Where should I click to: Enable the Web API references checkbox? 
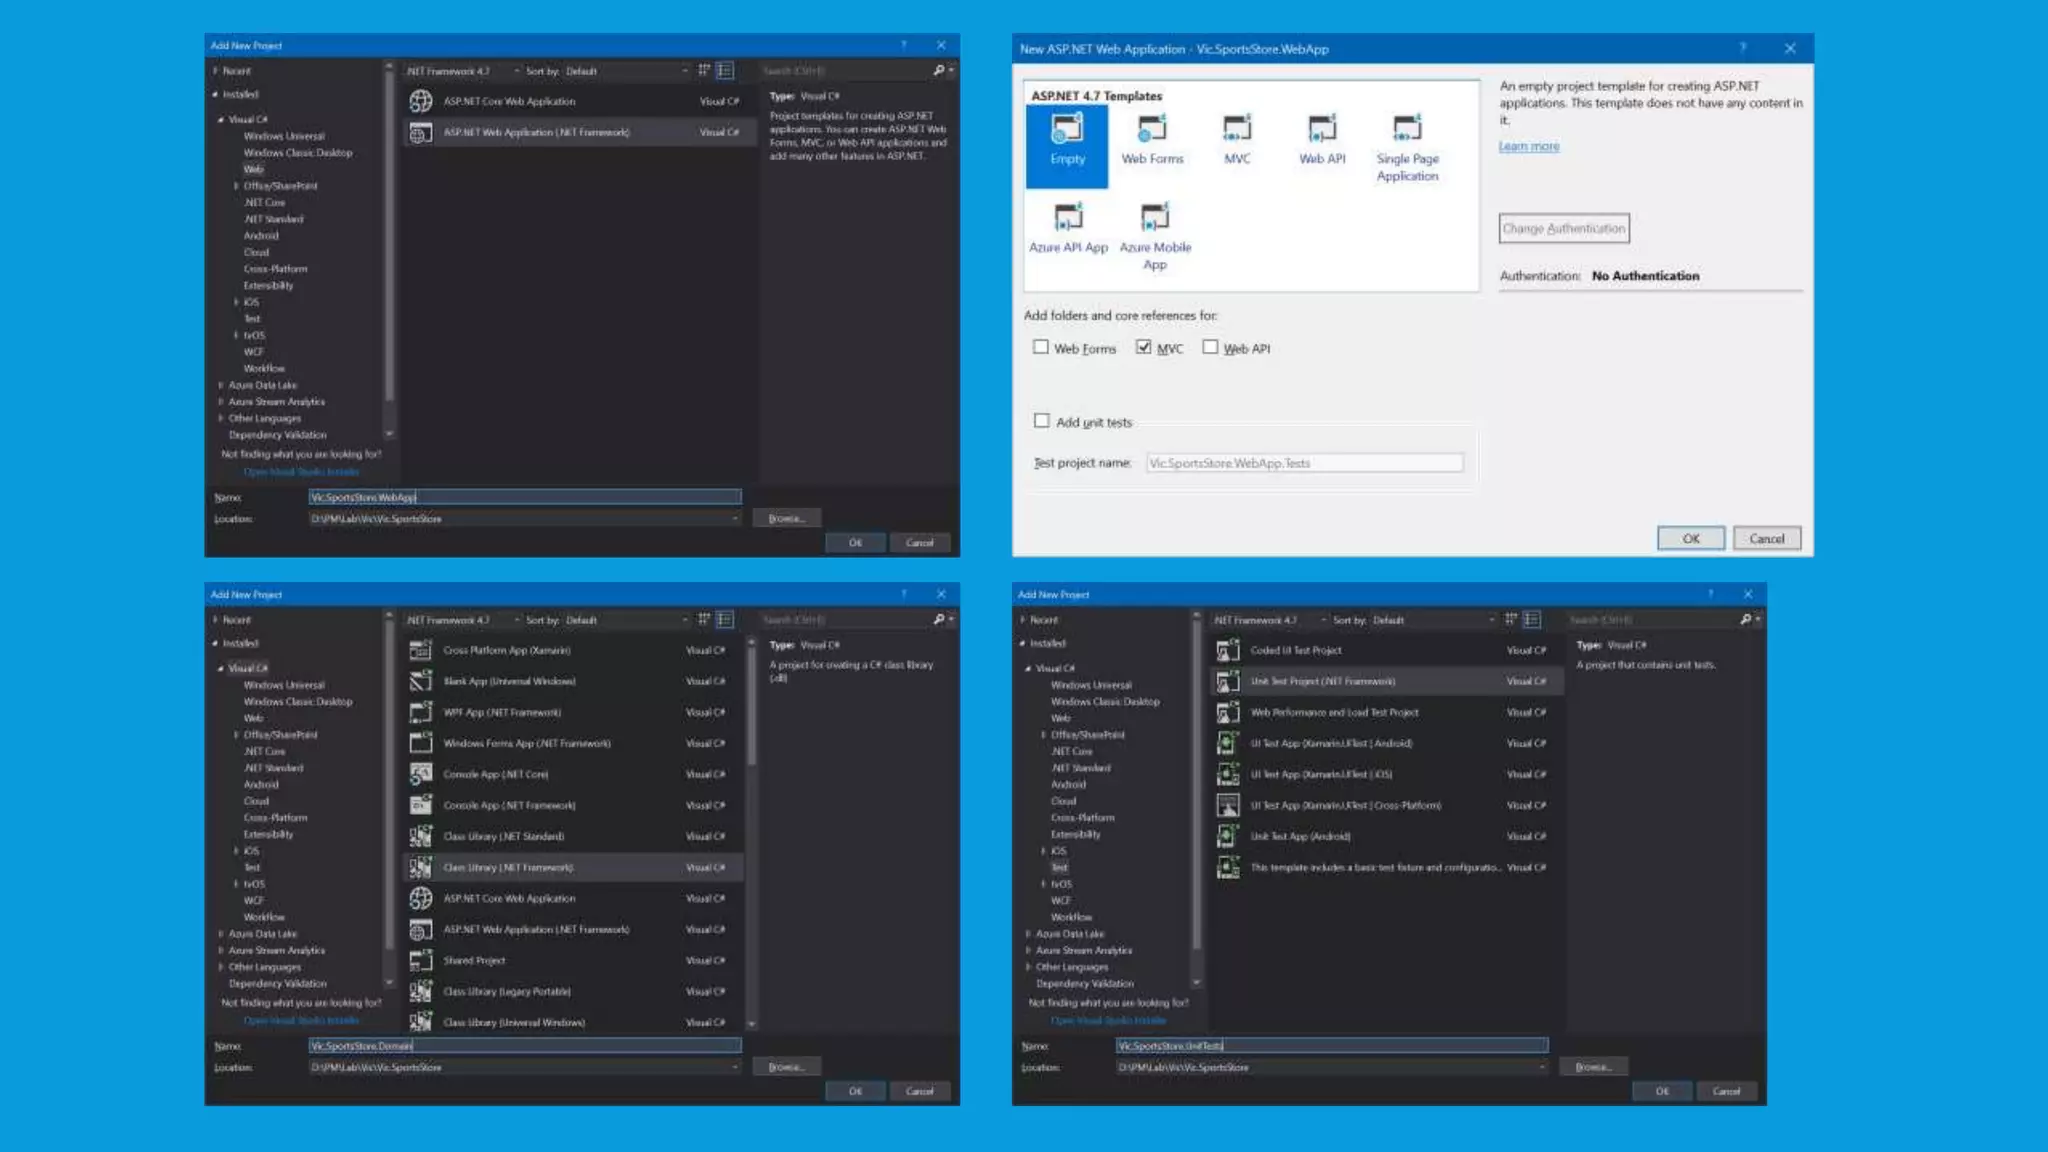coord(1211,347)
